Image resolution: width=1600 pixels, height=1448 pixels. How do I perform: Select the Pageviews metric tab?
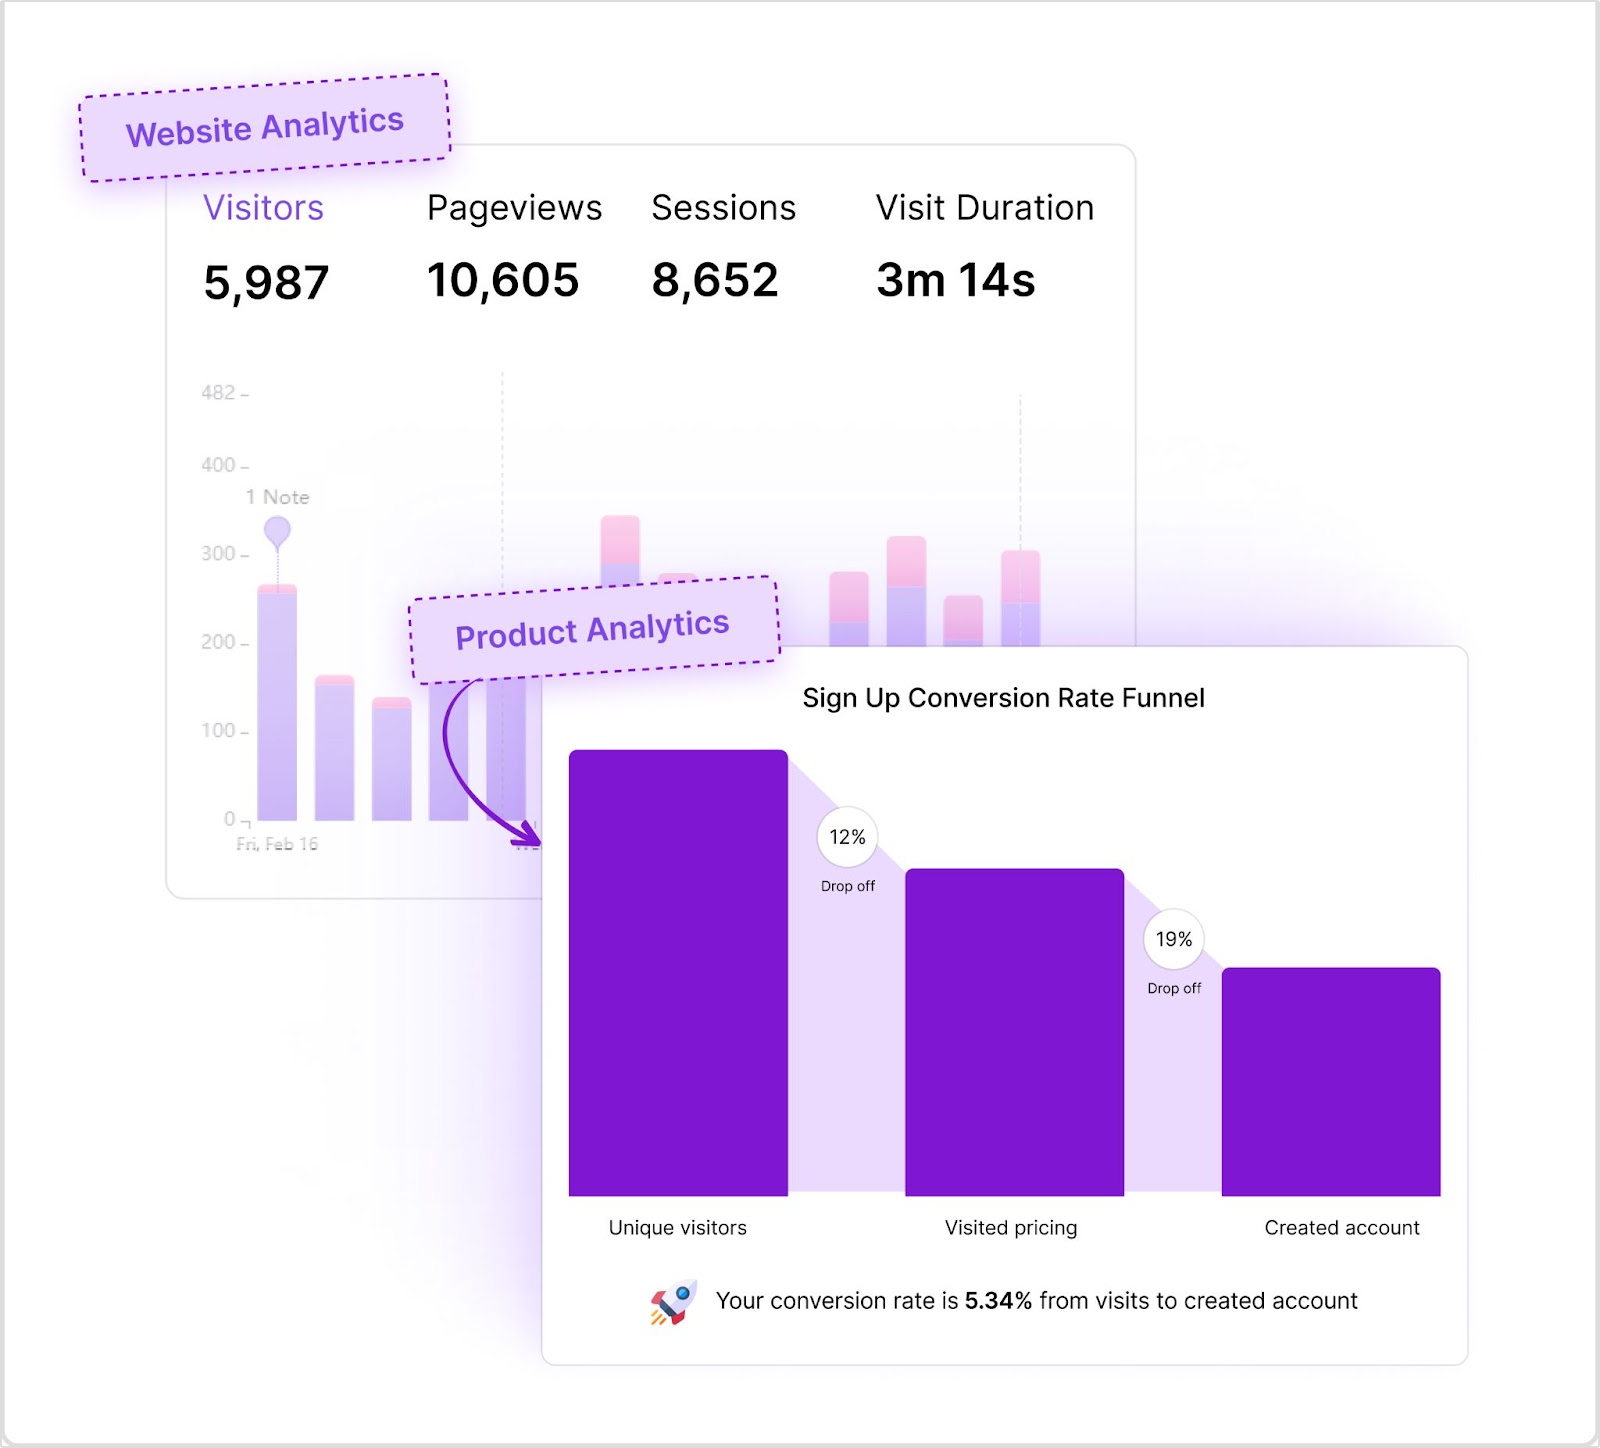[514, 208]
